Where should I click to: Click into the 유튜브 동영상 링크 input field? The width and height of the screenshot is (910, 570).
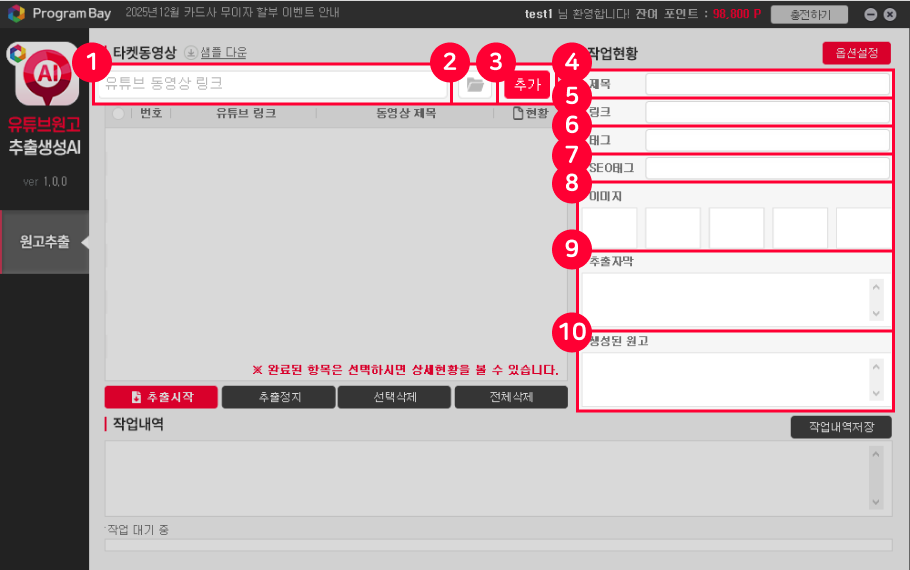point(272,84)
